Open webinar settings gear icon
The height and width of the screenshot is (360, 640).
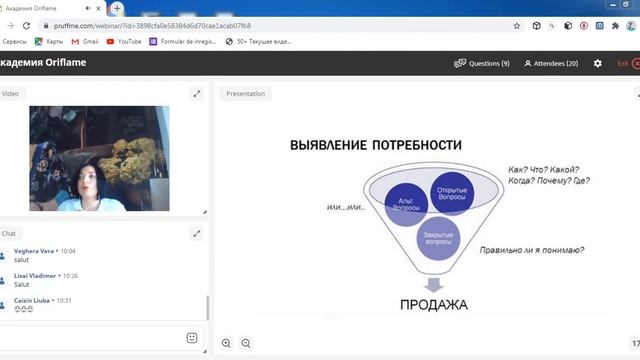(598, 63)
